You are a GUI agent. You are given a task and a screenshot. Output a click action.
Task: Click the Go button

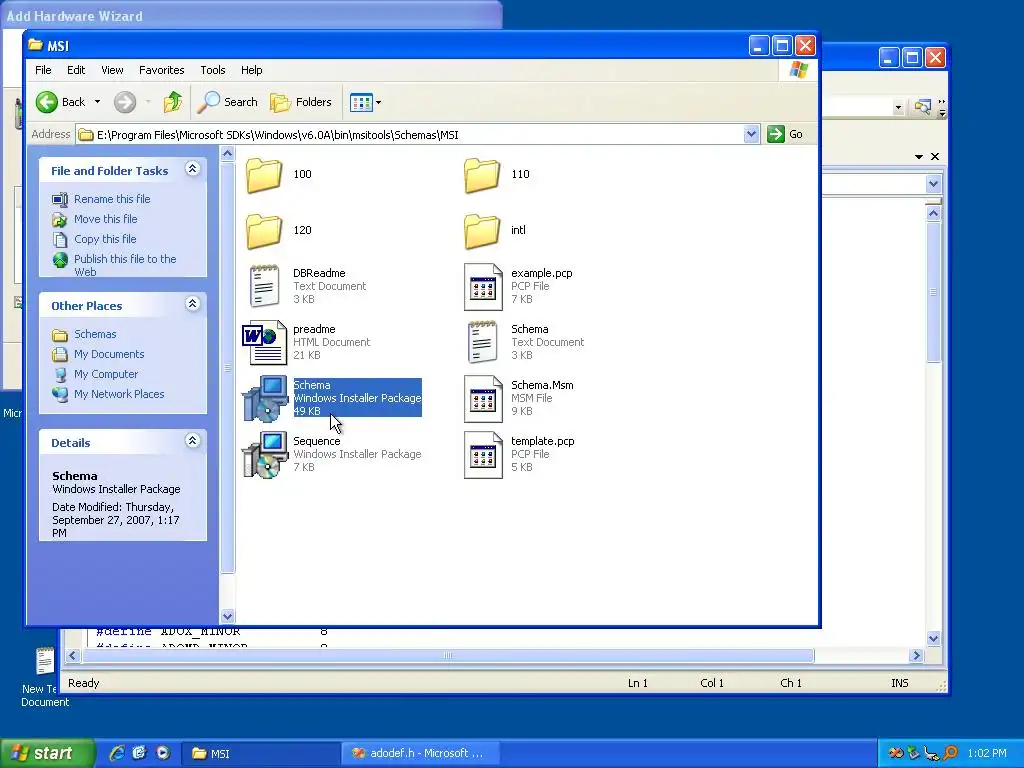click(x=786, y=135)
